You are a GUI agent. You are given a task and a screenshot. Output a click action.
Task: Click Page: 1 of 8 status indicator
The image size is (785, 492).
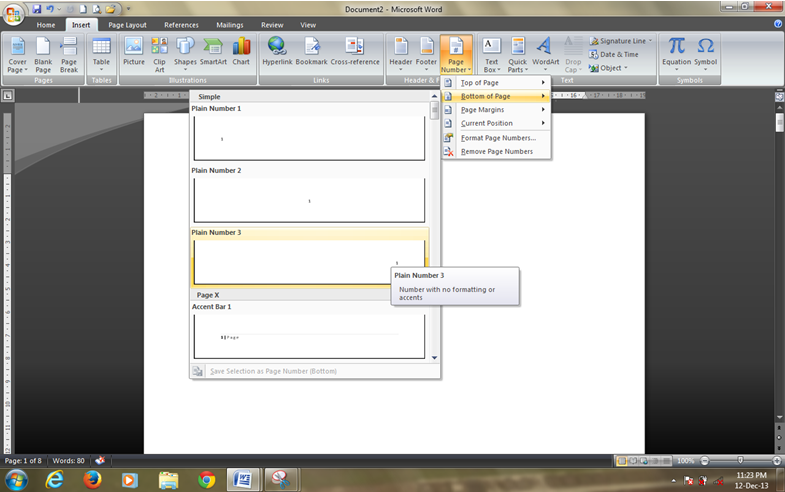click(x=23, y=460)
